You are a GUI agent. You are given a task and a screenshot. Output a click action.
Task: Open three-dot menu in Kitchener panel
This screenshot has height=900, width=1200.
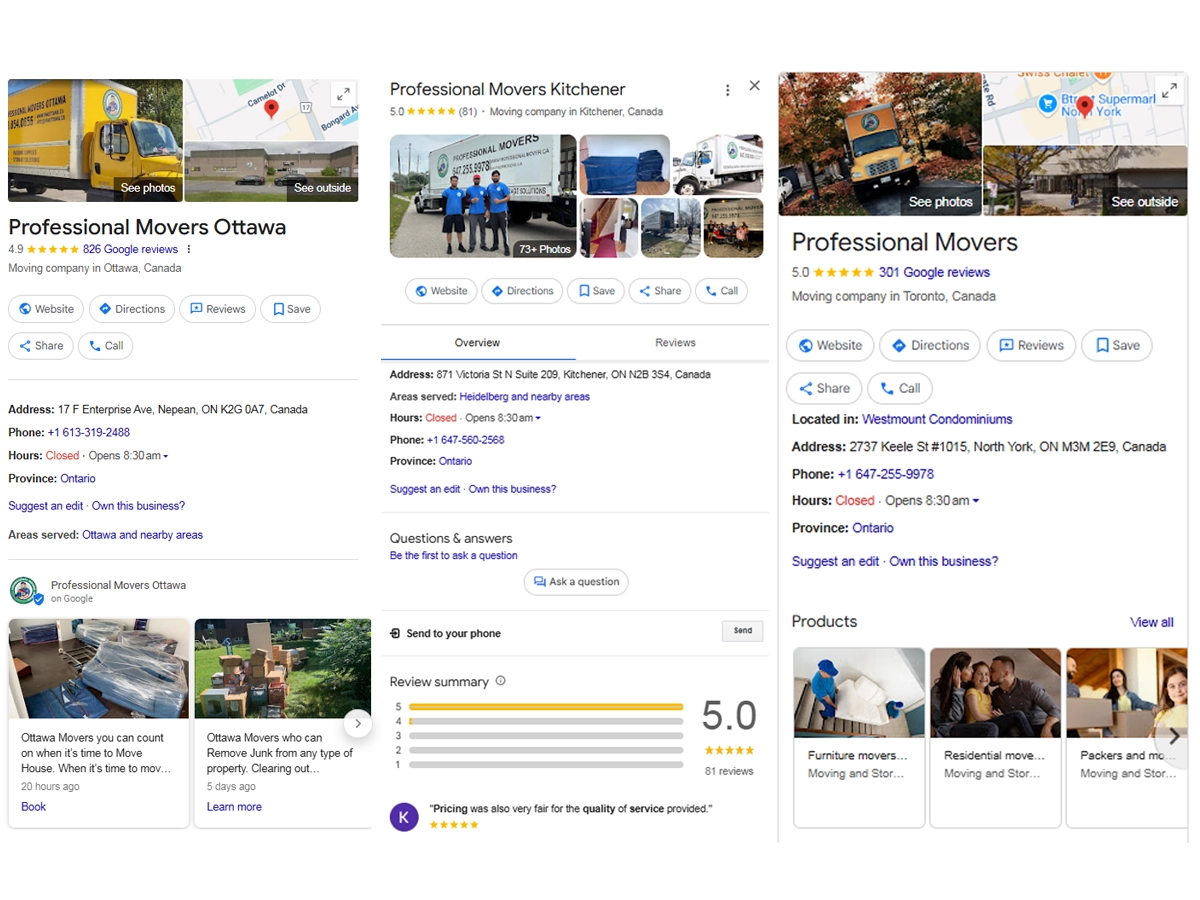coord(727,90)
